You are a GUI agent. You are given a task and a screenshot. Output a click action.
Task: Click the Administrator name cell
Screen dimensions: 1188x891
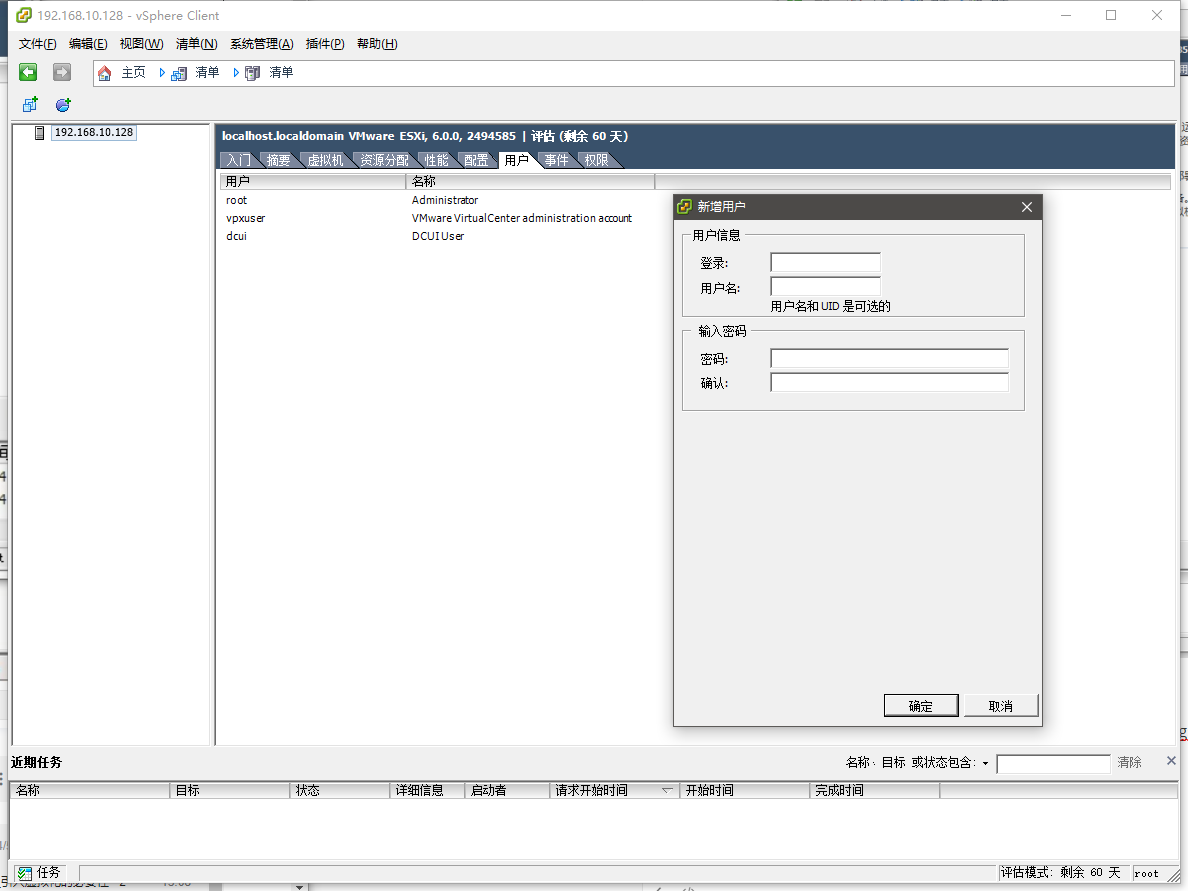coord(446,200)
